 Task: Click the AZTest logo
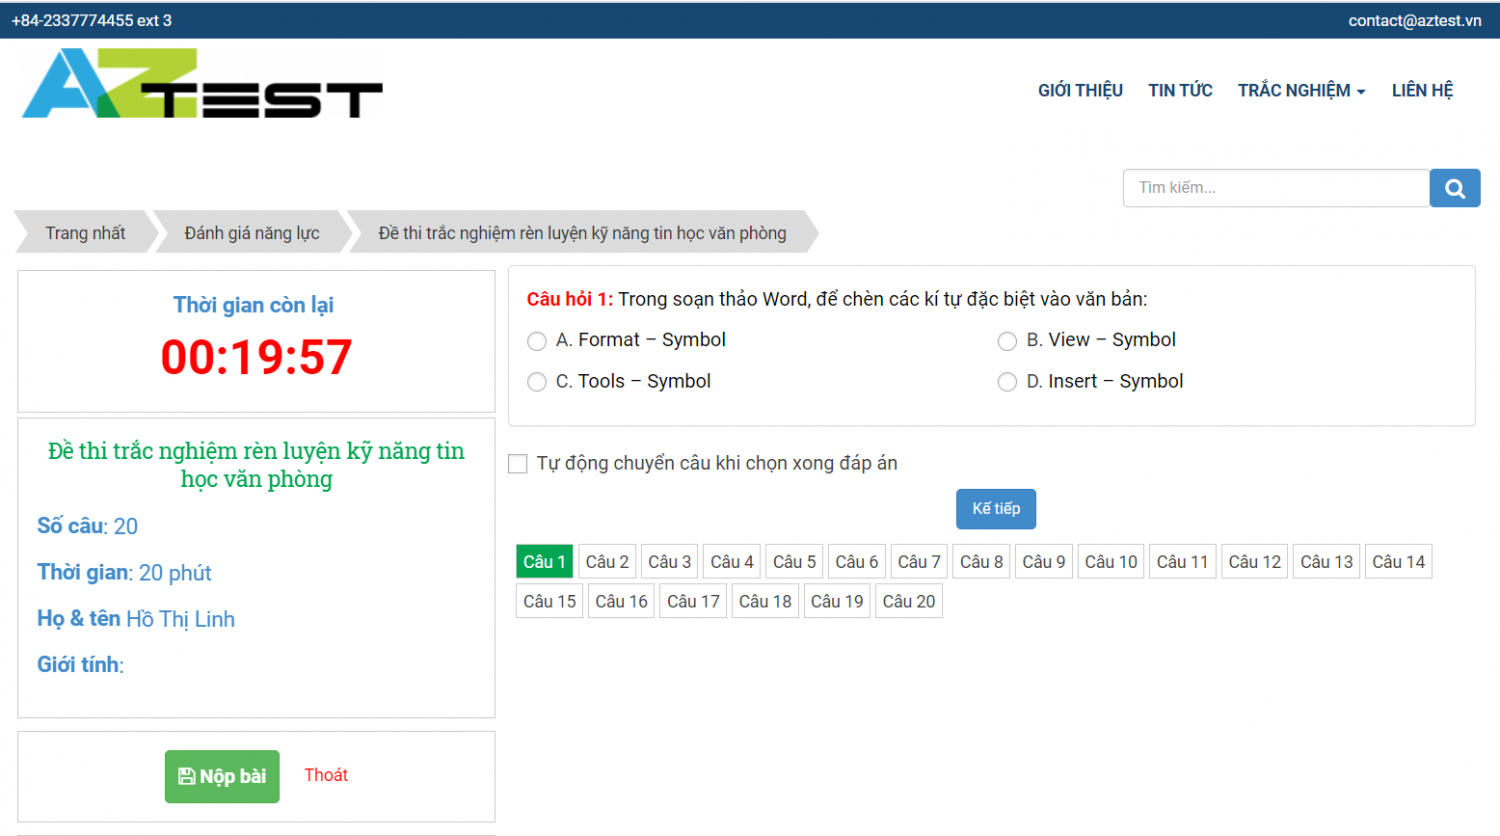click(202, 83)
